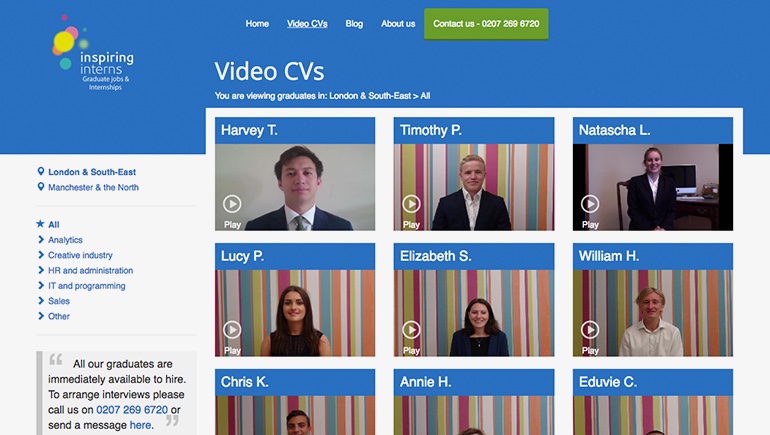The image size is (770, 435).
Task: Open Lucy P. video thumbnail
Action: pyautogui.click(x=295, y=313)
